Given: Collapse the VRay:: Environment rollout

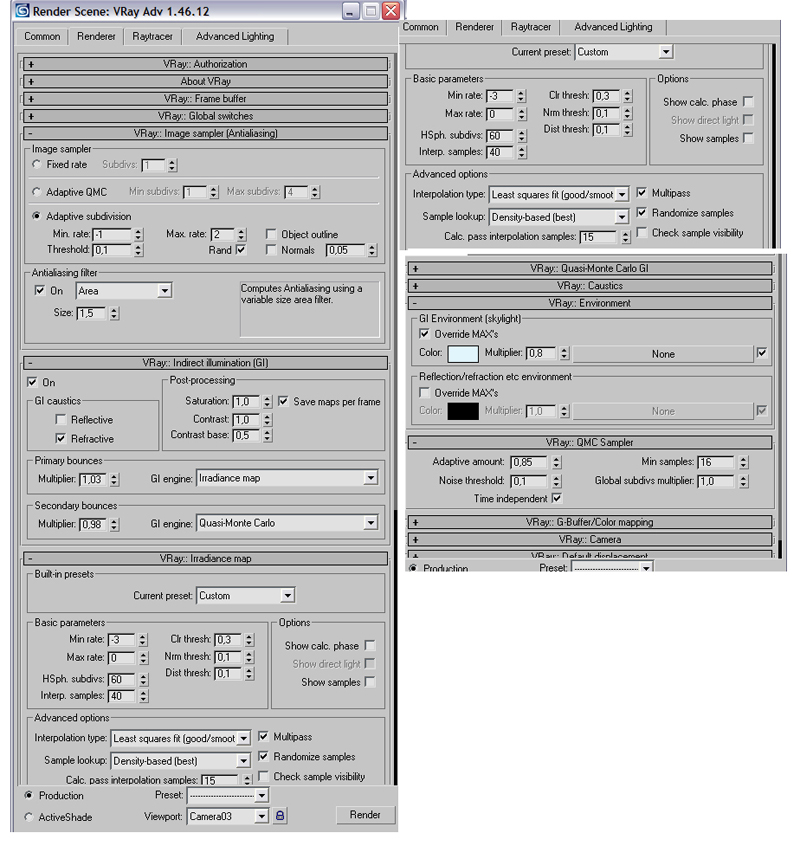Looking at the screenshot, I should pyautogui.click(x=590, y=303).
